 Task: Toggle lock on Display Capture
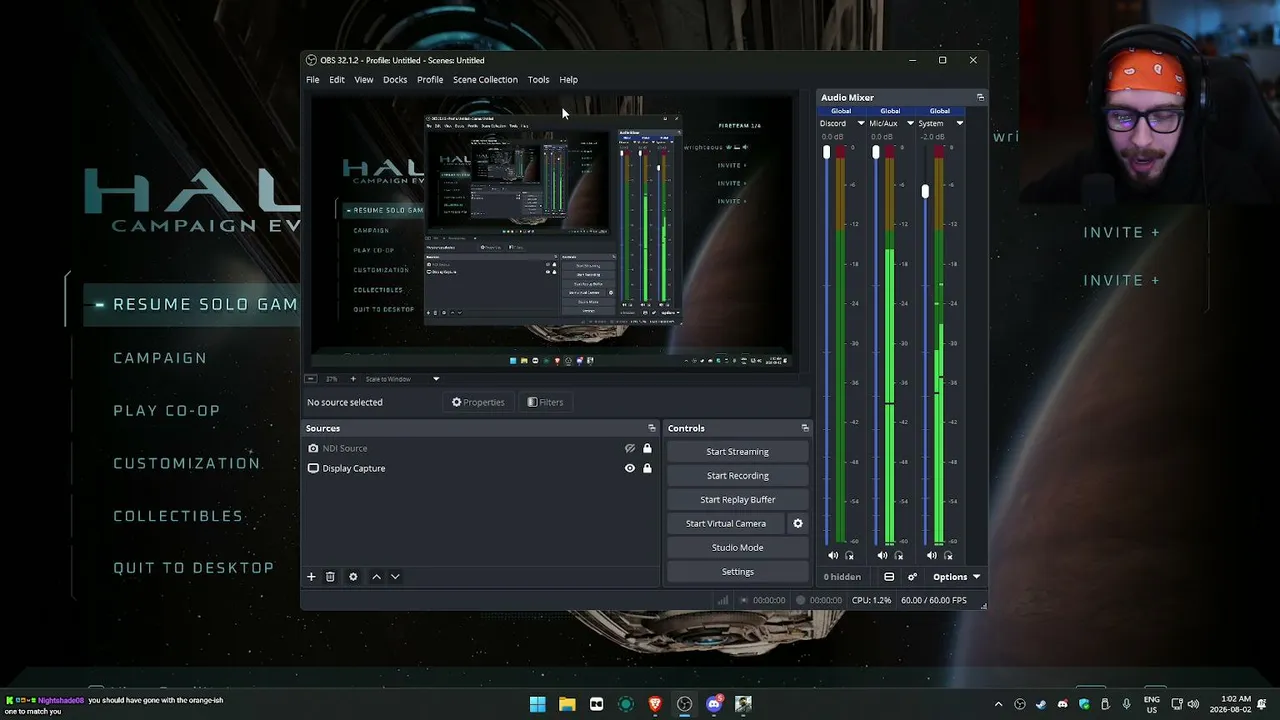click(x=647, y=468)
